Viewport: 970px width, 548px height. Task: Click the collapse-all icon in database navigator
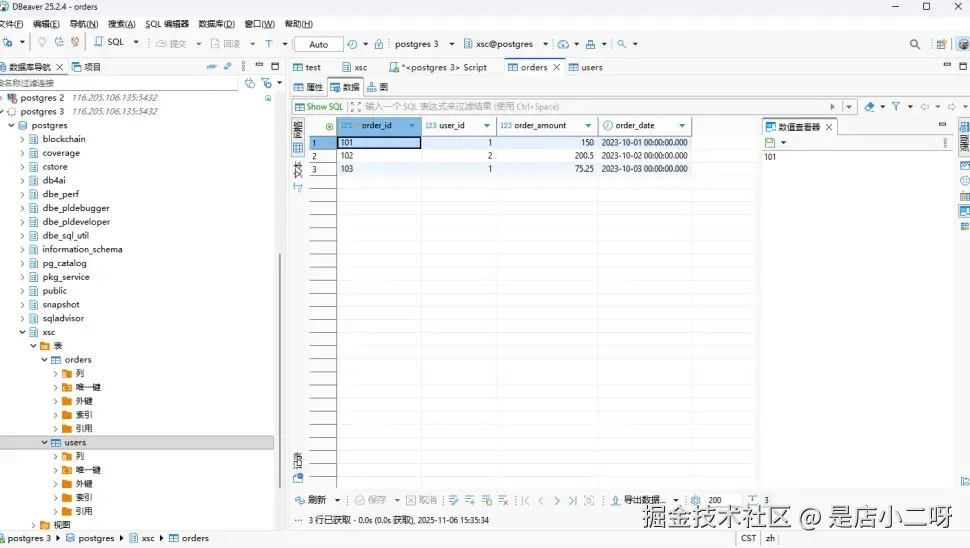point(212,66)
